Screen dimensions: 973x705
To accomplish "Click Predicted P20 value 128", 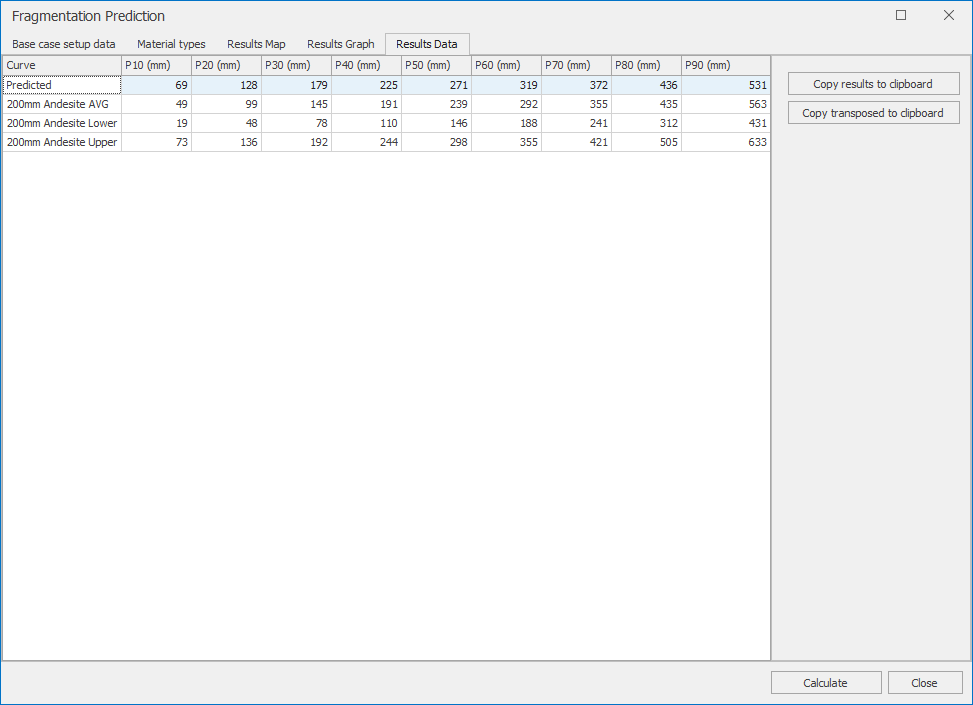I will [x=226, y=85].
